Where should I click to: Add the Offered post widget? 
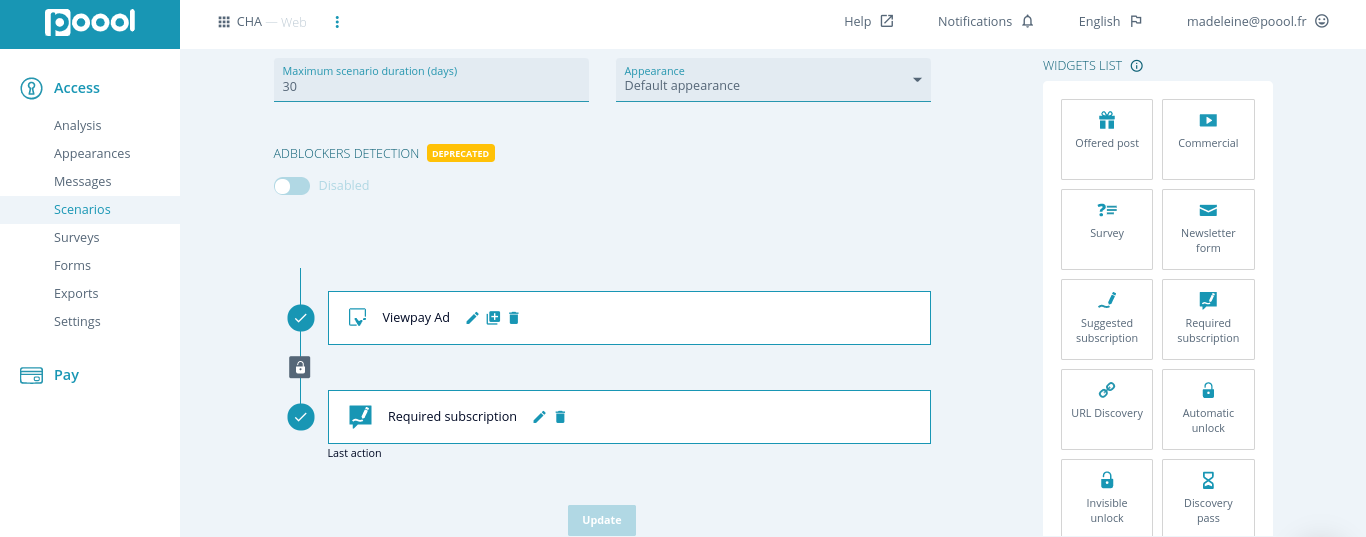(1107, 139)
